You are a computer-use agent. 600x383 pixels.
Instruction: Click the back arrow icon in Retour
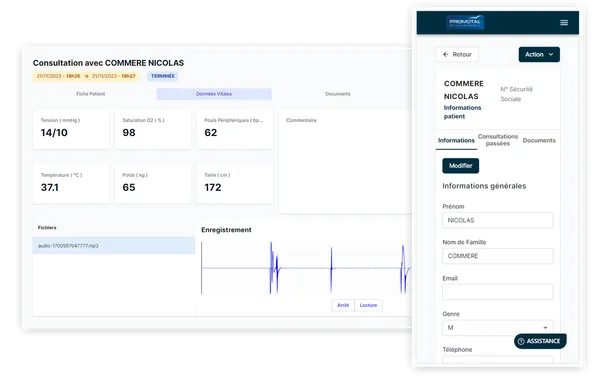(x=445, y=54)
